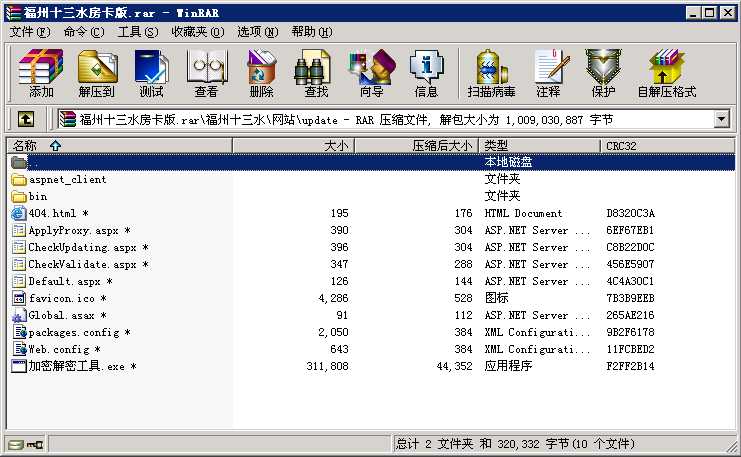Select CheckUpdating.aspx file name
The image size is (741, 457).
coord(82,248)
